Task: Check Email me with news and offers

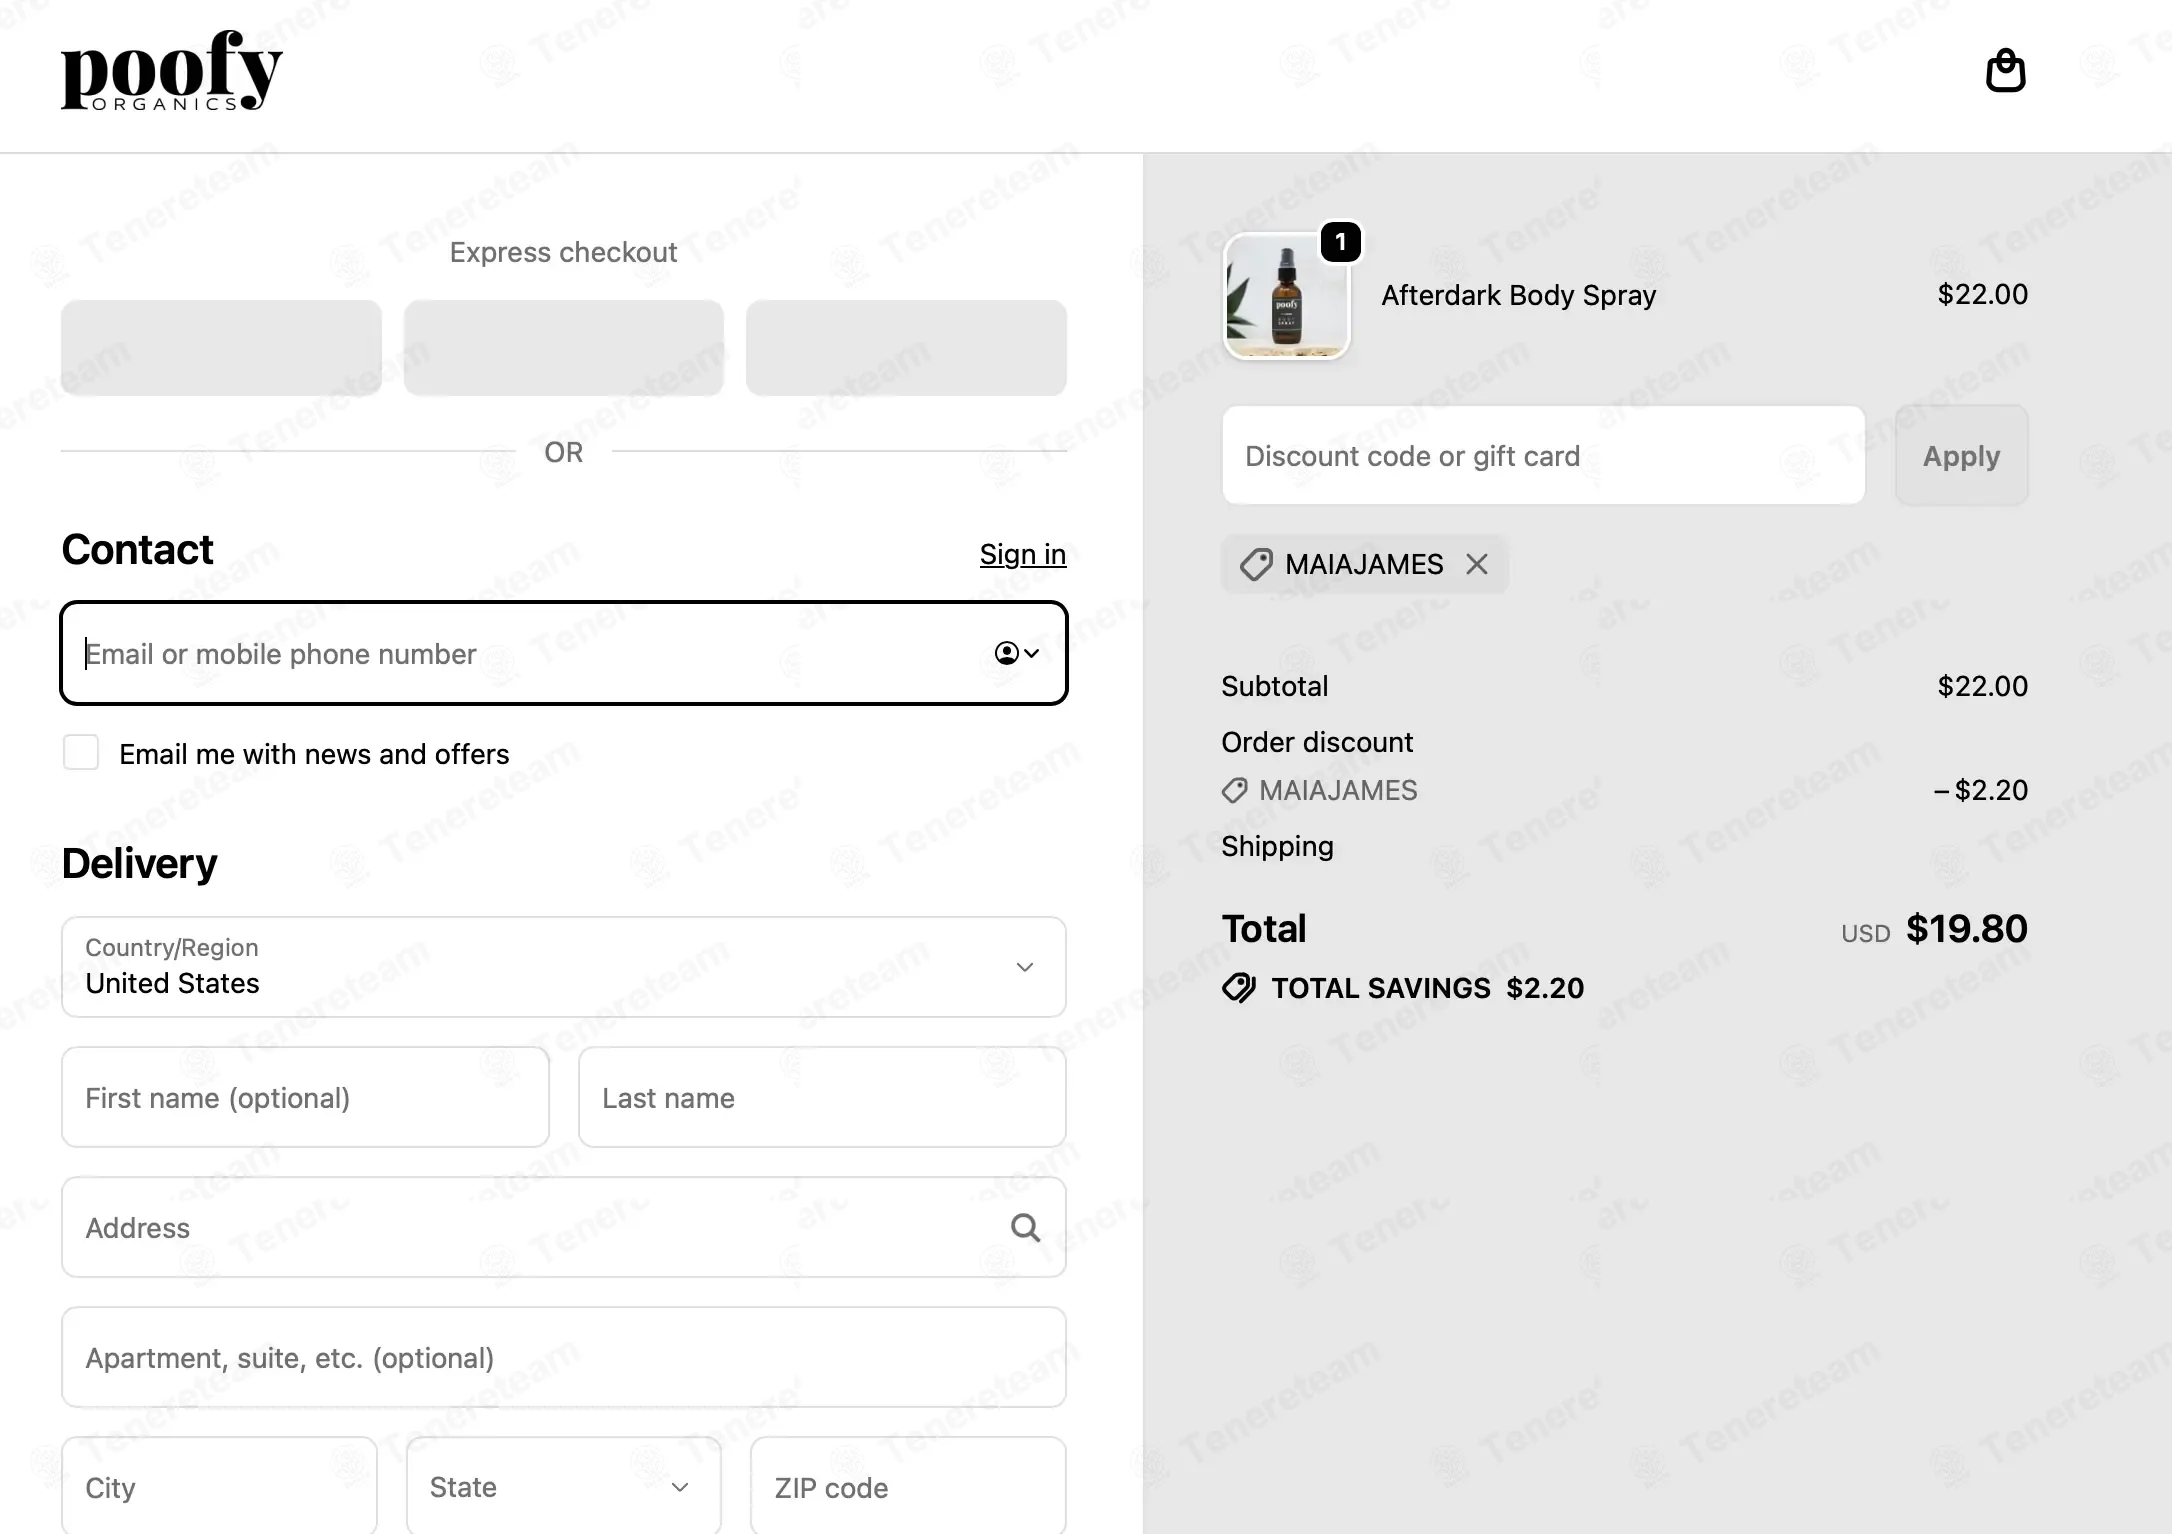Action: click(x=81, y=752)
